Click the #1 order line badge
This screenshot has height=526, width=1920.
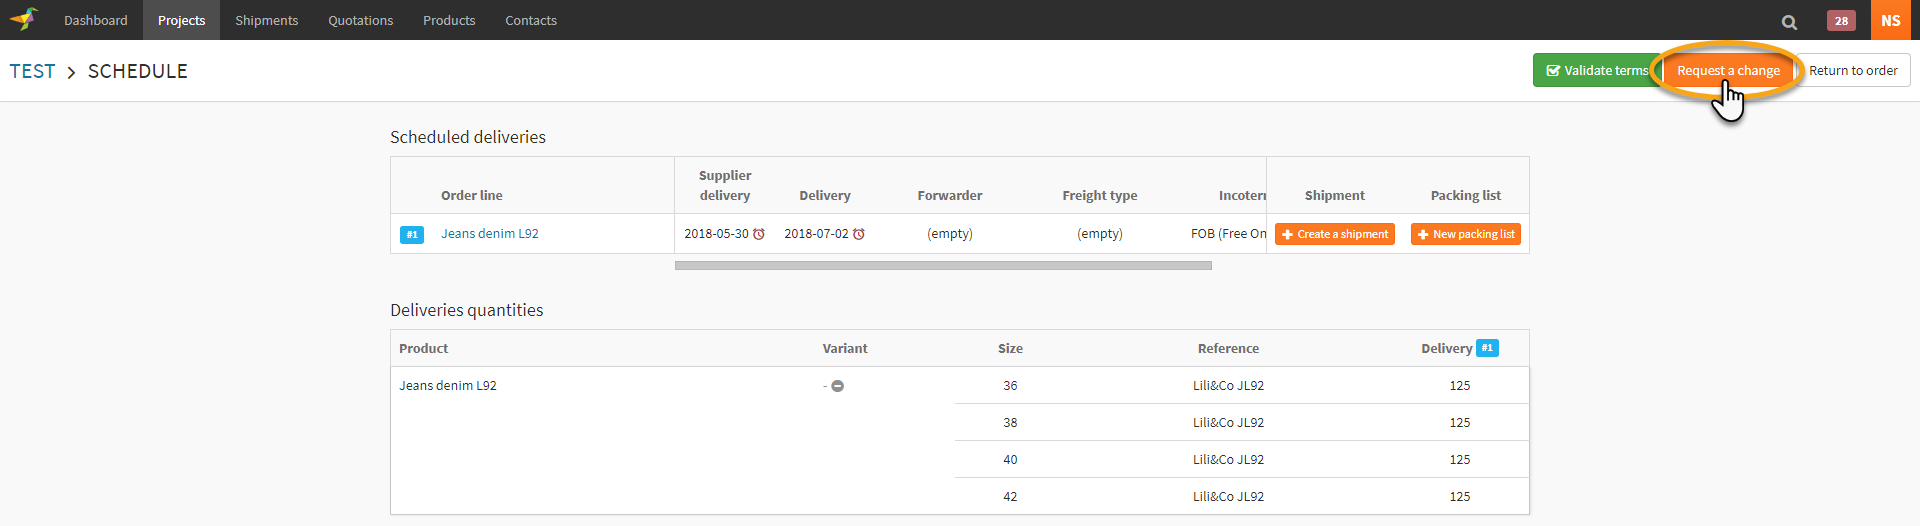coord(412,234)
